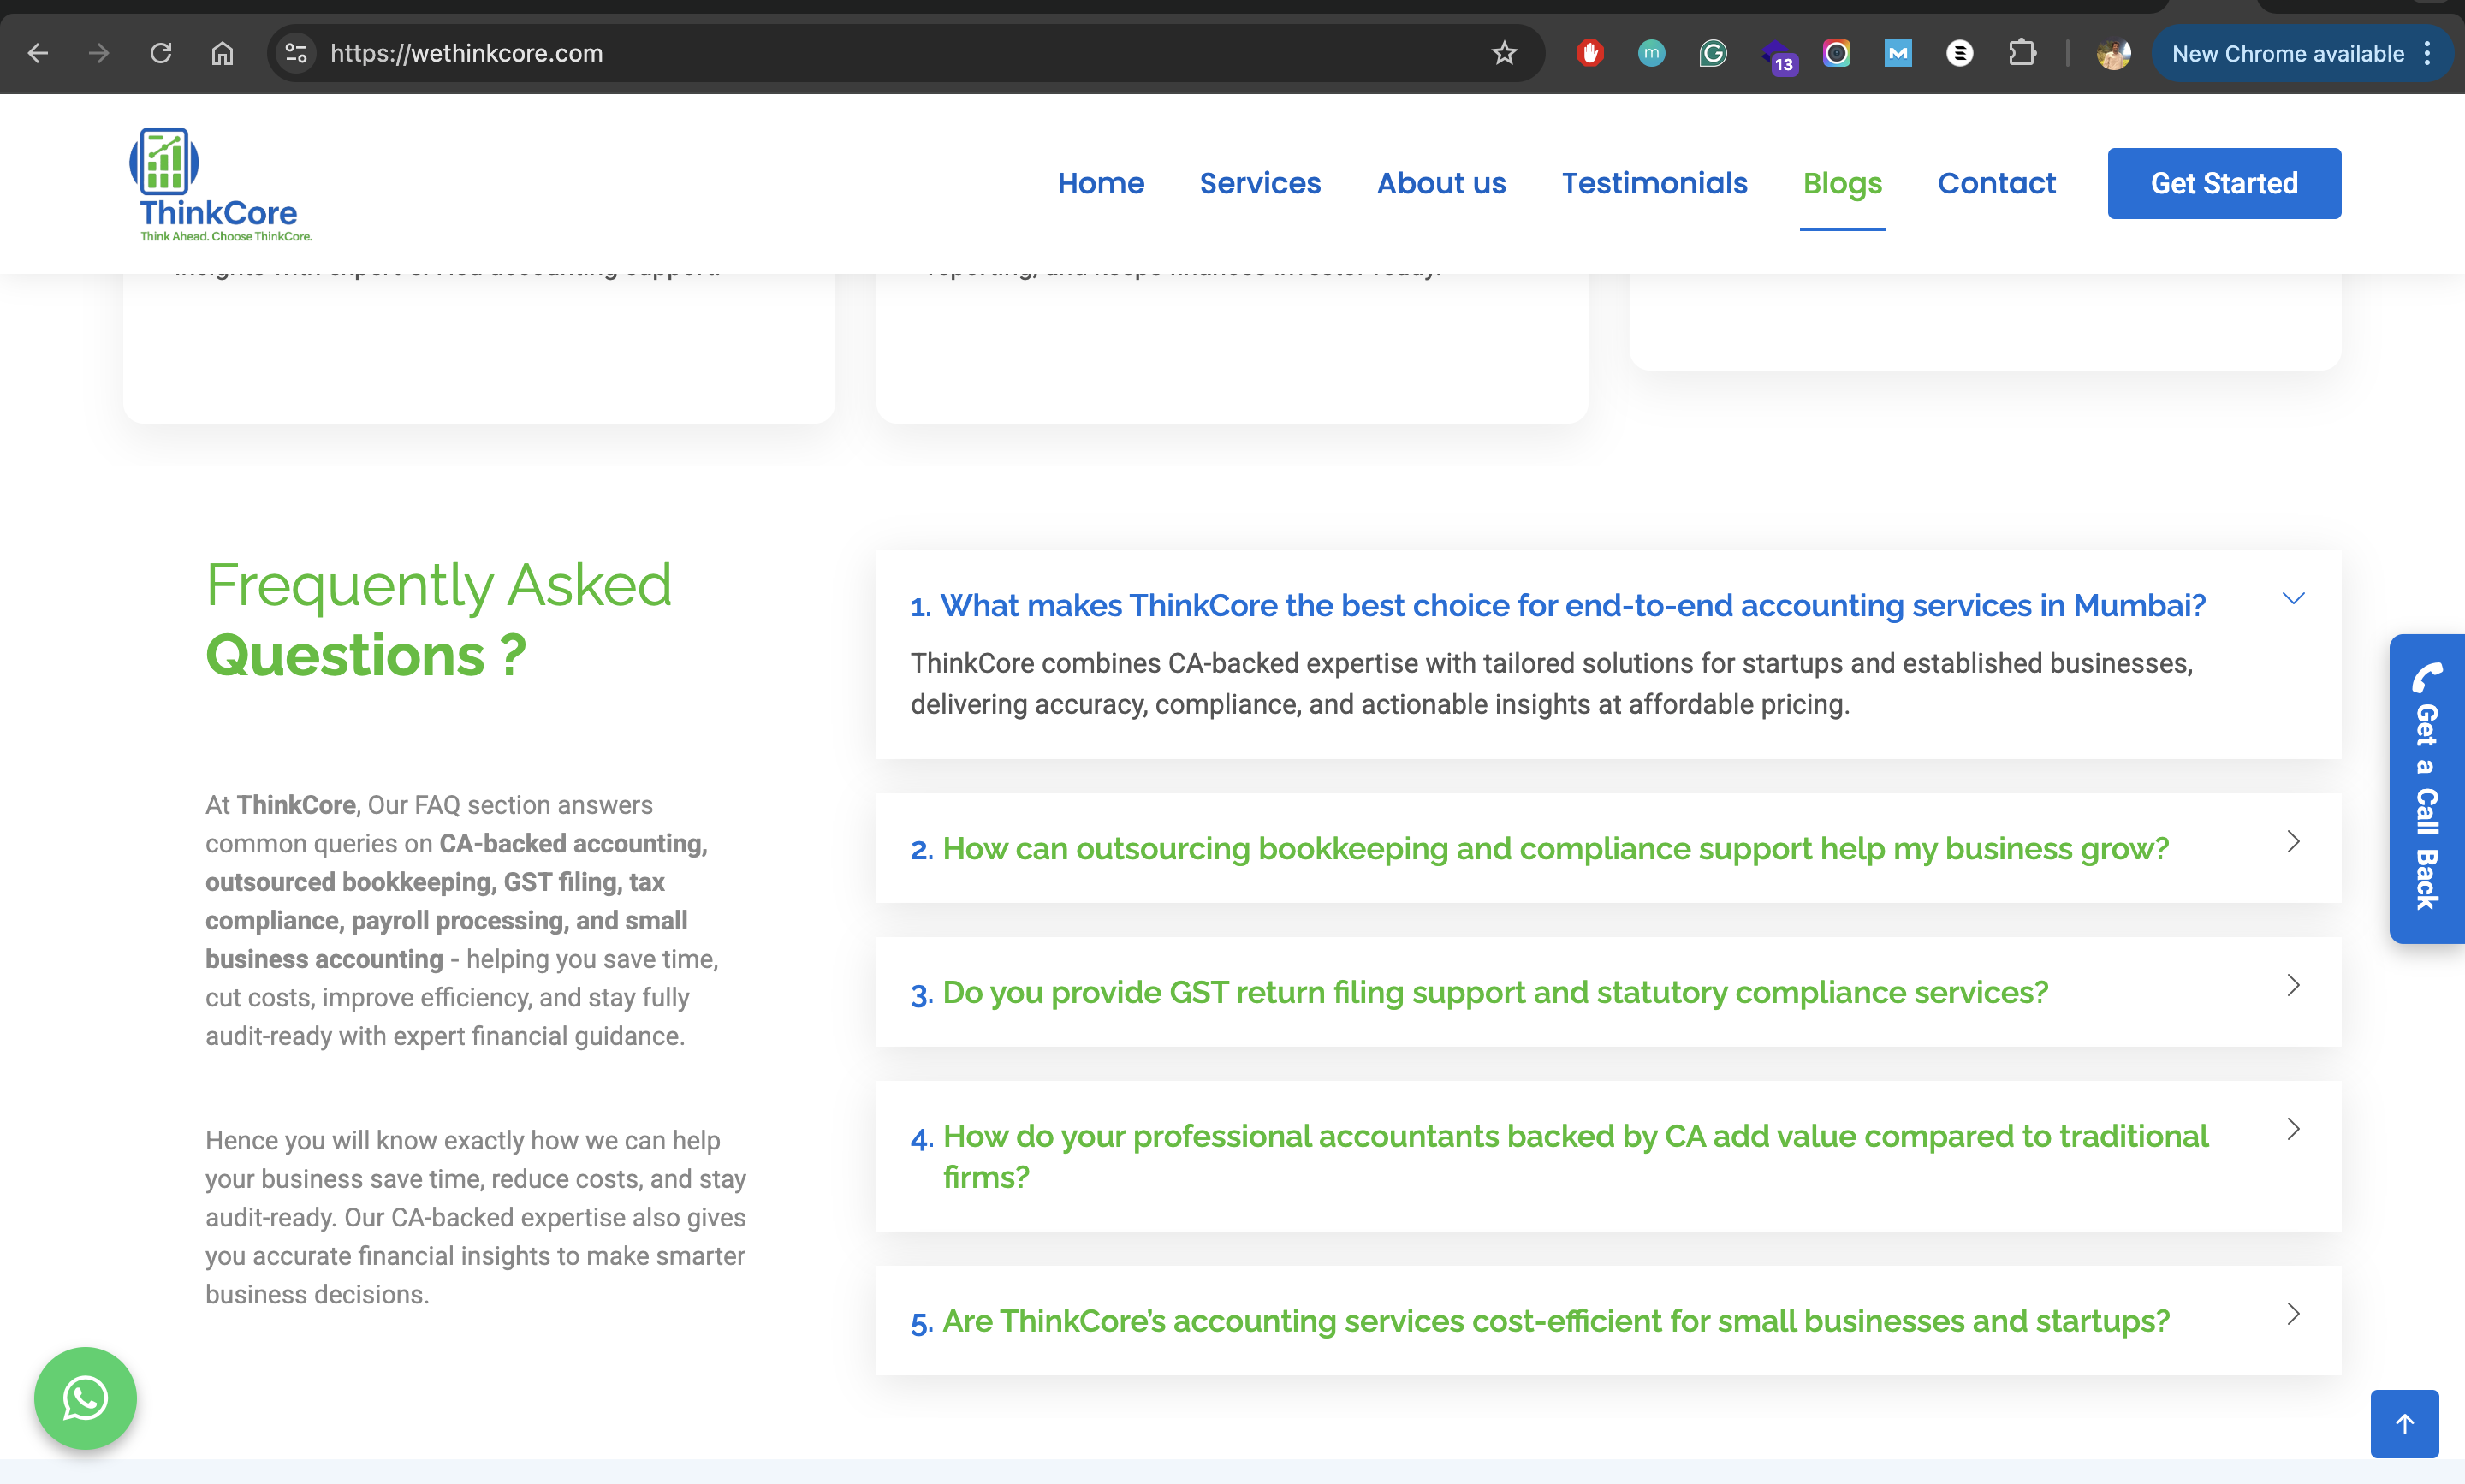
Task: Go back with the browser back arrow
Action: click(x=38, y=53)
